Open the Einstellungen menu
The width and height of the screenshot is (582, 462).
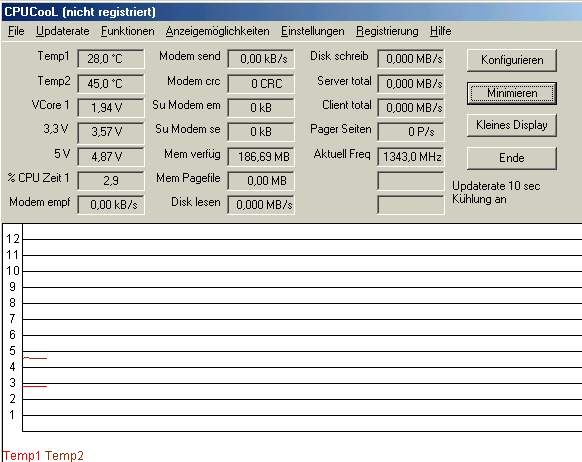pos(313,31)
